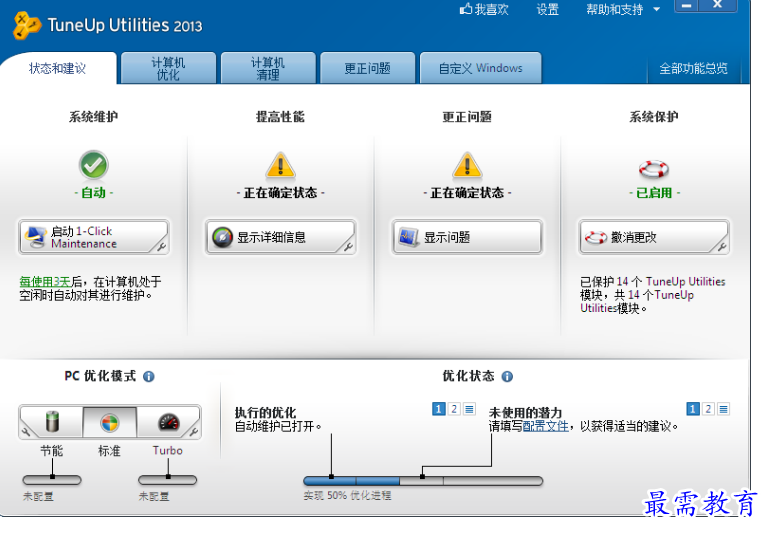Image resolution: width=766 pixels, height=535 pixels.
Task: Minimize the TuneUp Utilities window
Action: [687, 5]
